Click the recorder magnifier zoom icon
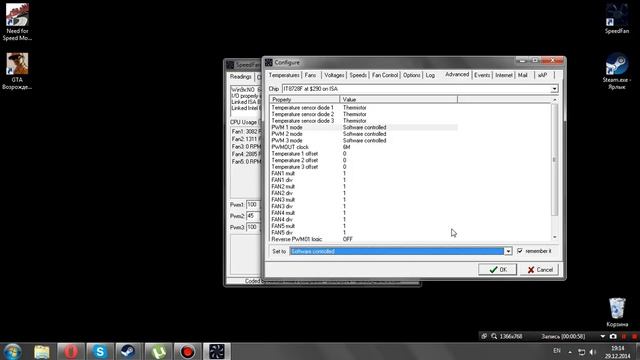This screenshot has height=360, width=640. coord(494,336)
